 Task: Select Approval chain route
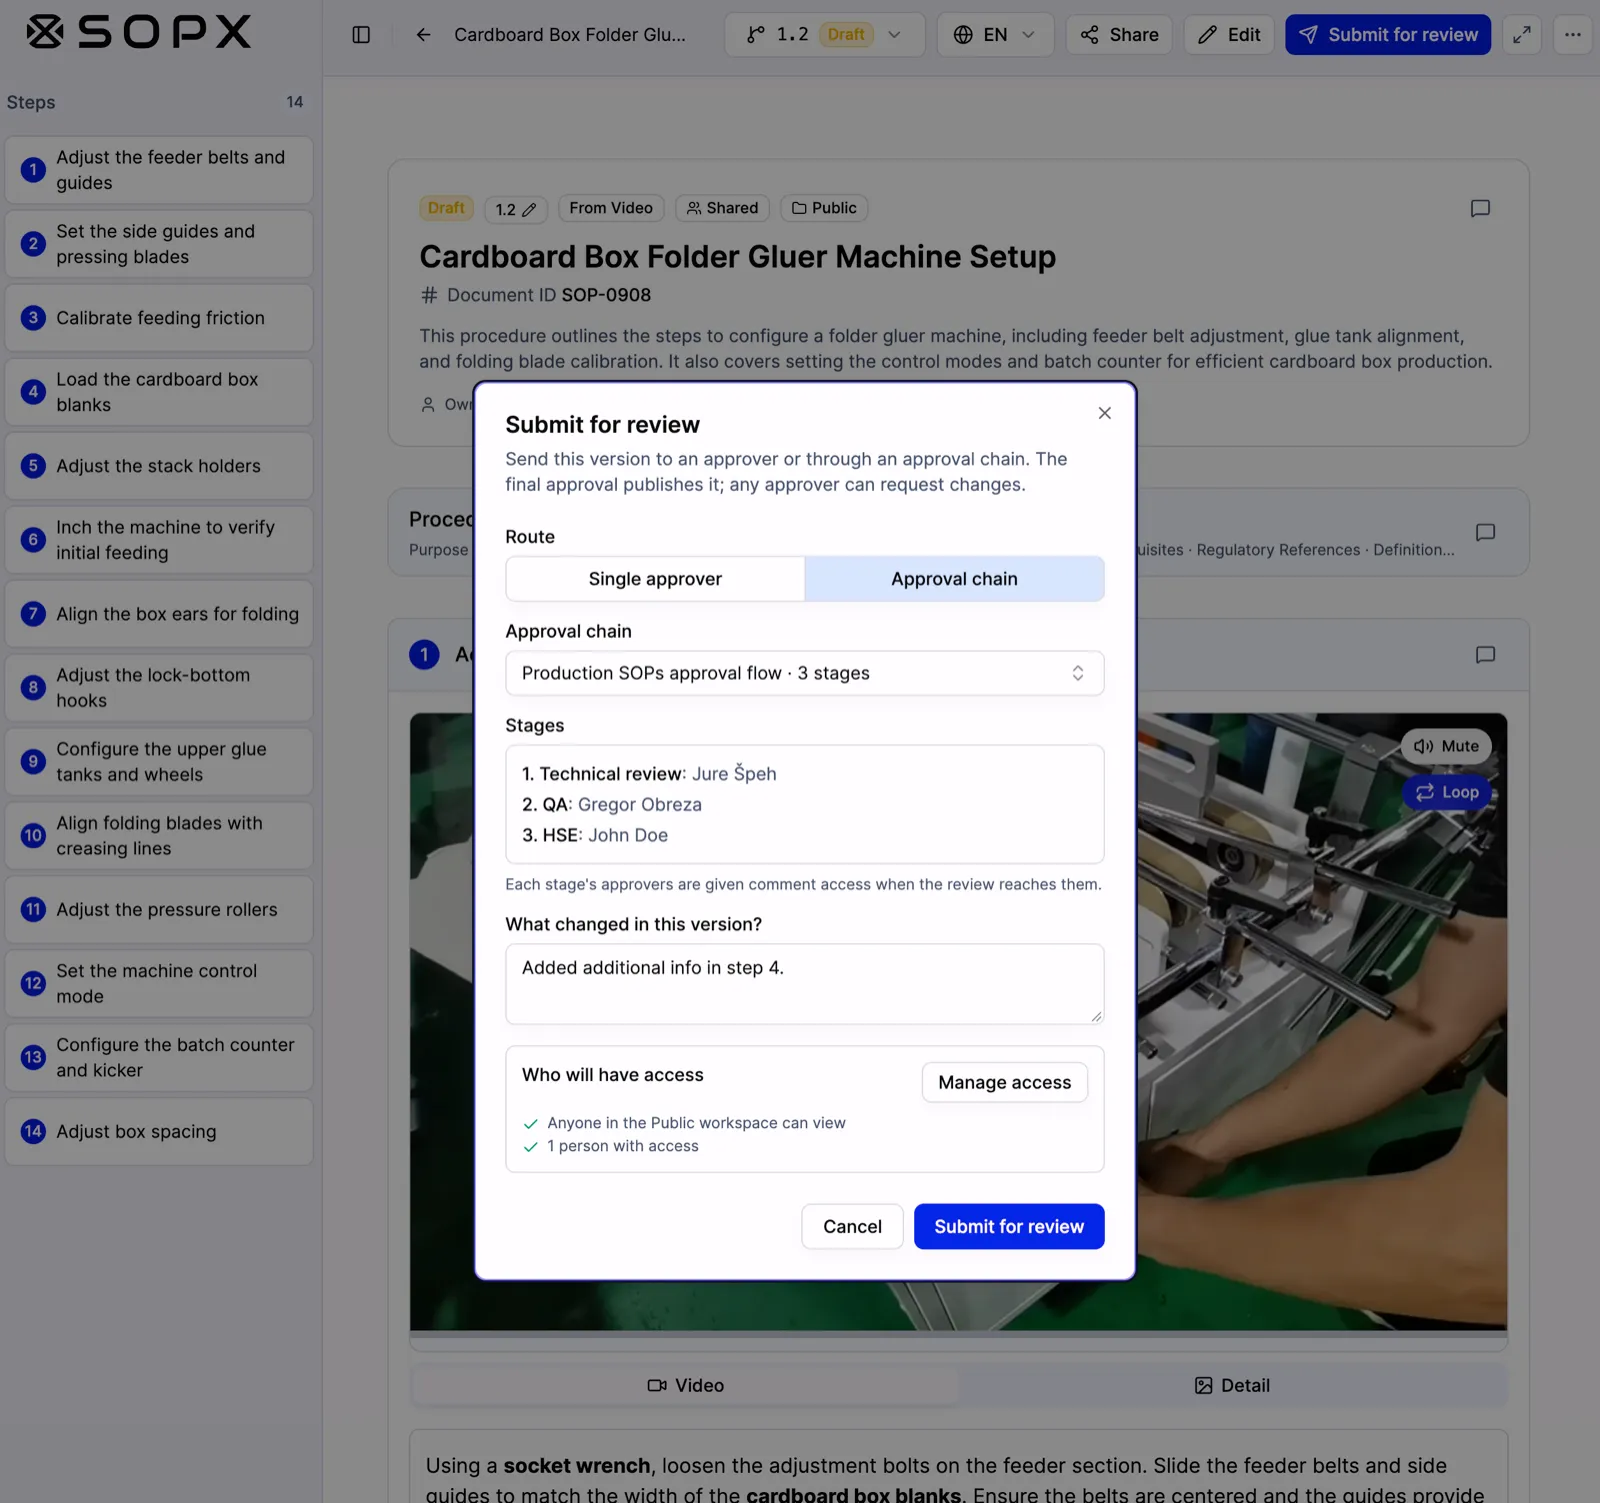pos(954,579)
